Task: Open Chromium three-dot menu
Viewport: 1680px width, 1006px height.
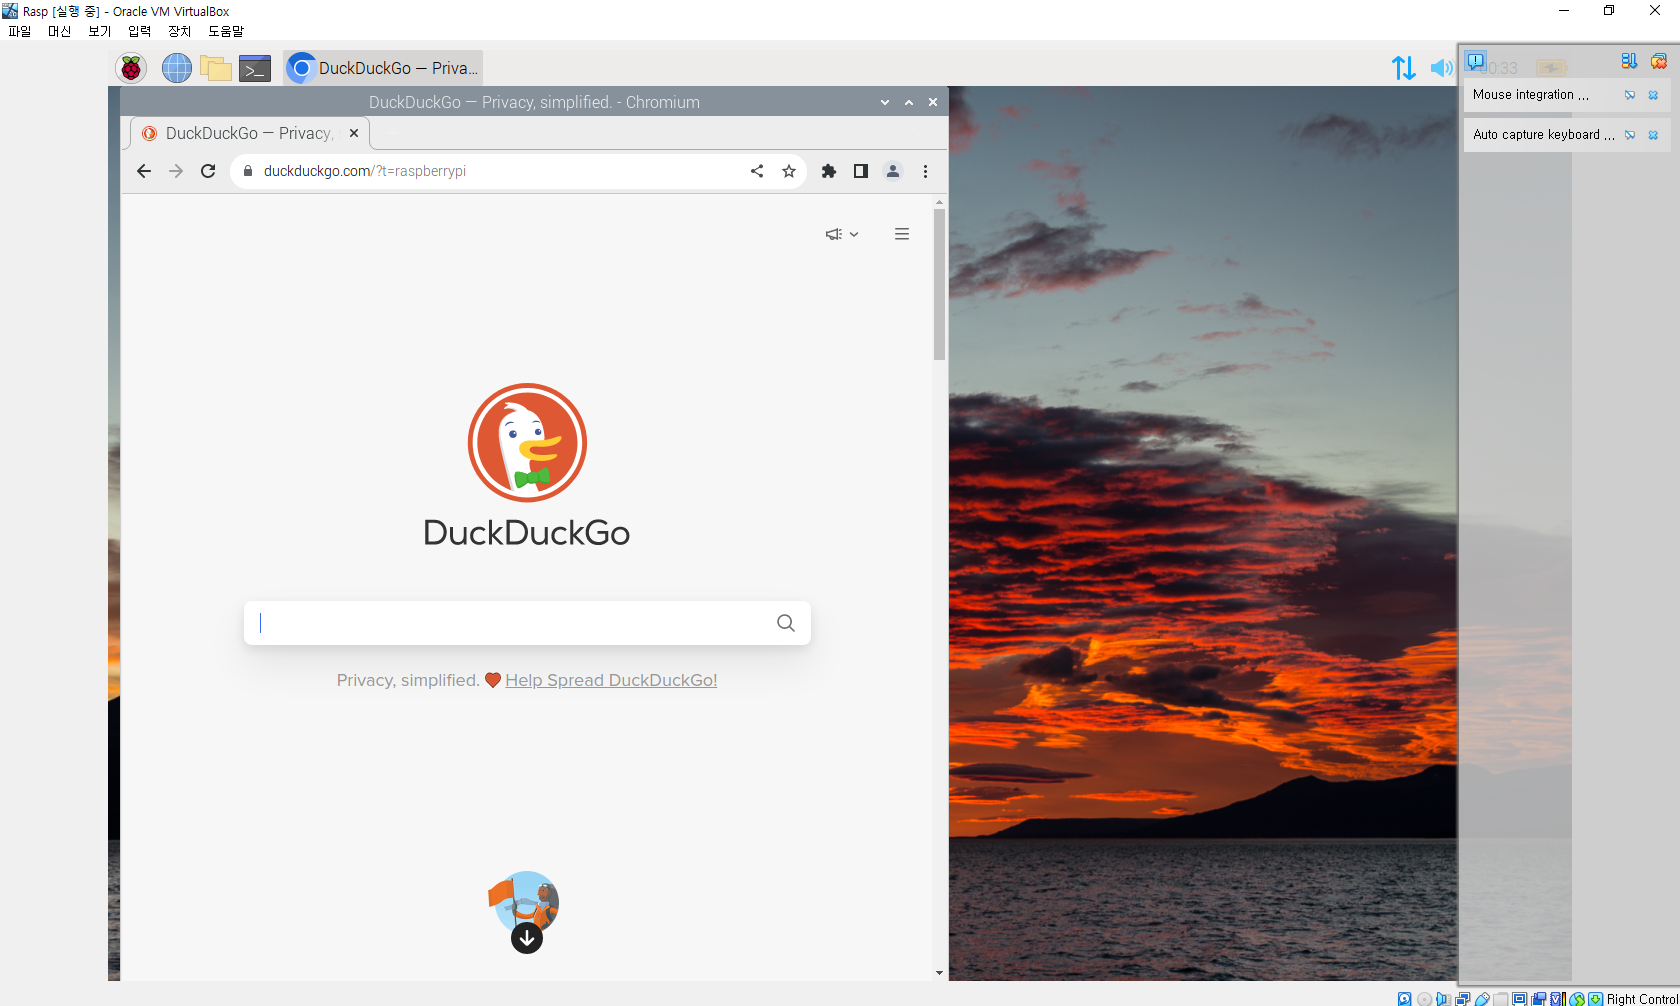Action: [925, 171]
